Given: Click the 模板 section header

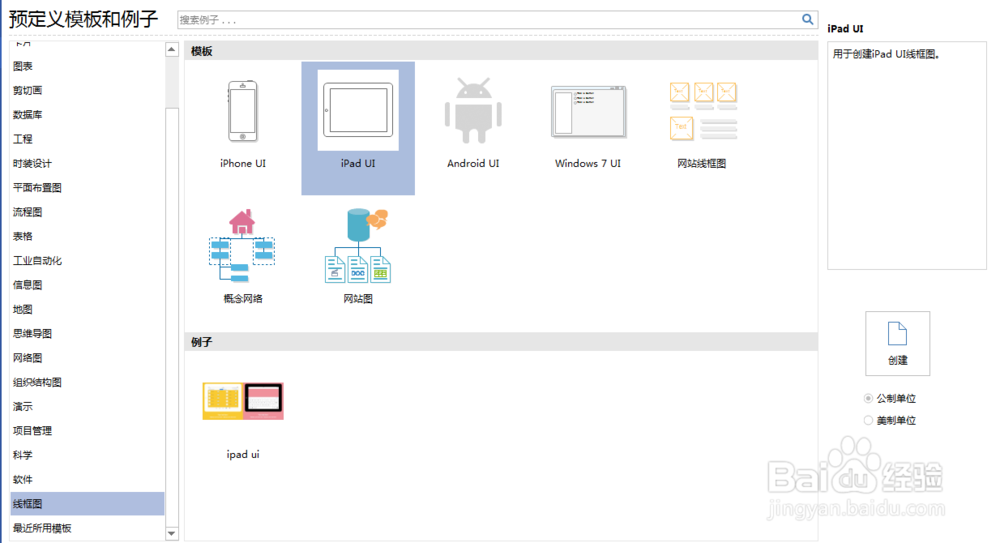Looking at the screenshot, I should (501, 51).
